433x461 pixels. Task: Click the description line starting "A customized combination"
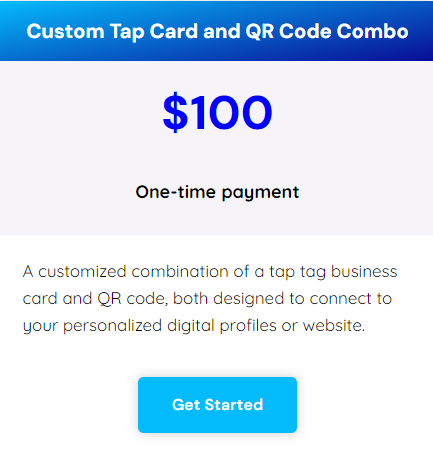[210, 272]
